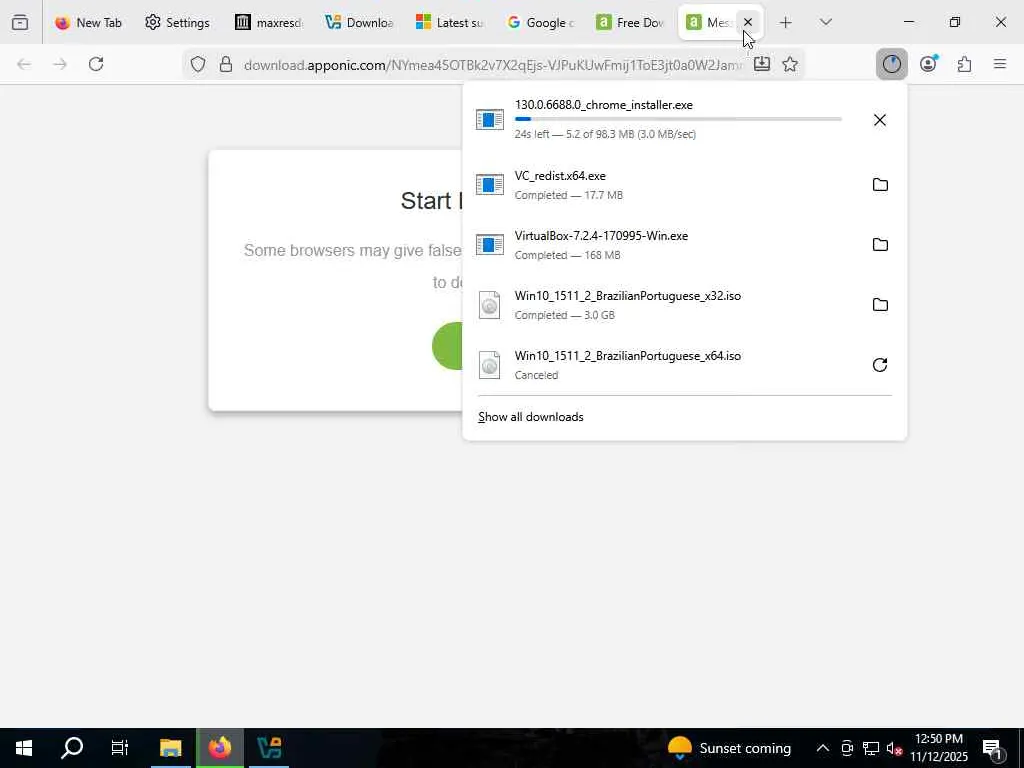The image size is (1024, 768).
Task: Click Show all downloads link
Action: [531, 417]
